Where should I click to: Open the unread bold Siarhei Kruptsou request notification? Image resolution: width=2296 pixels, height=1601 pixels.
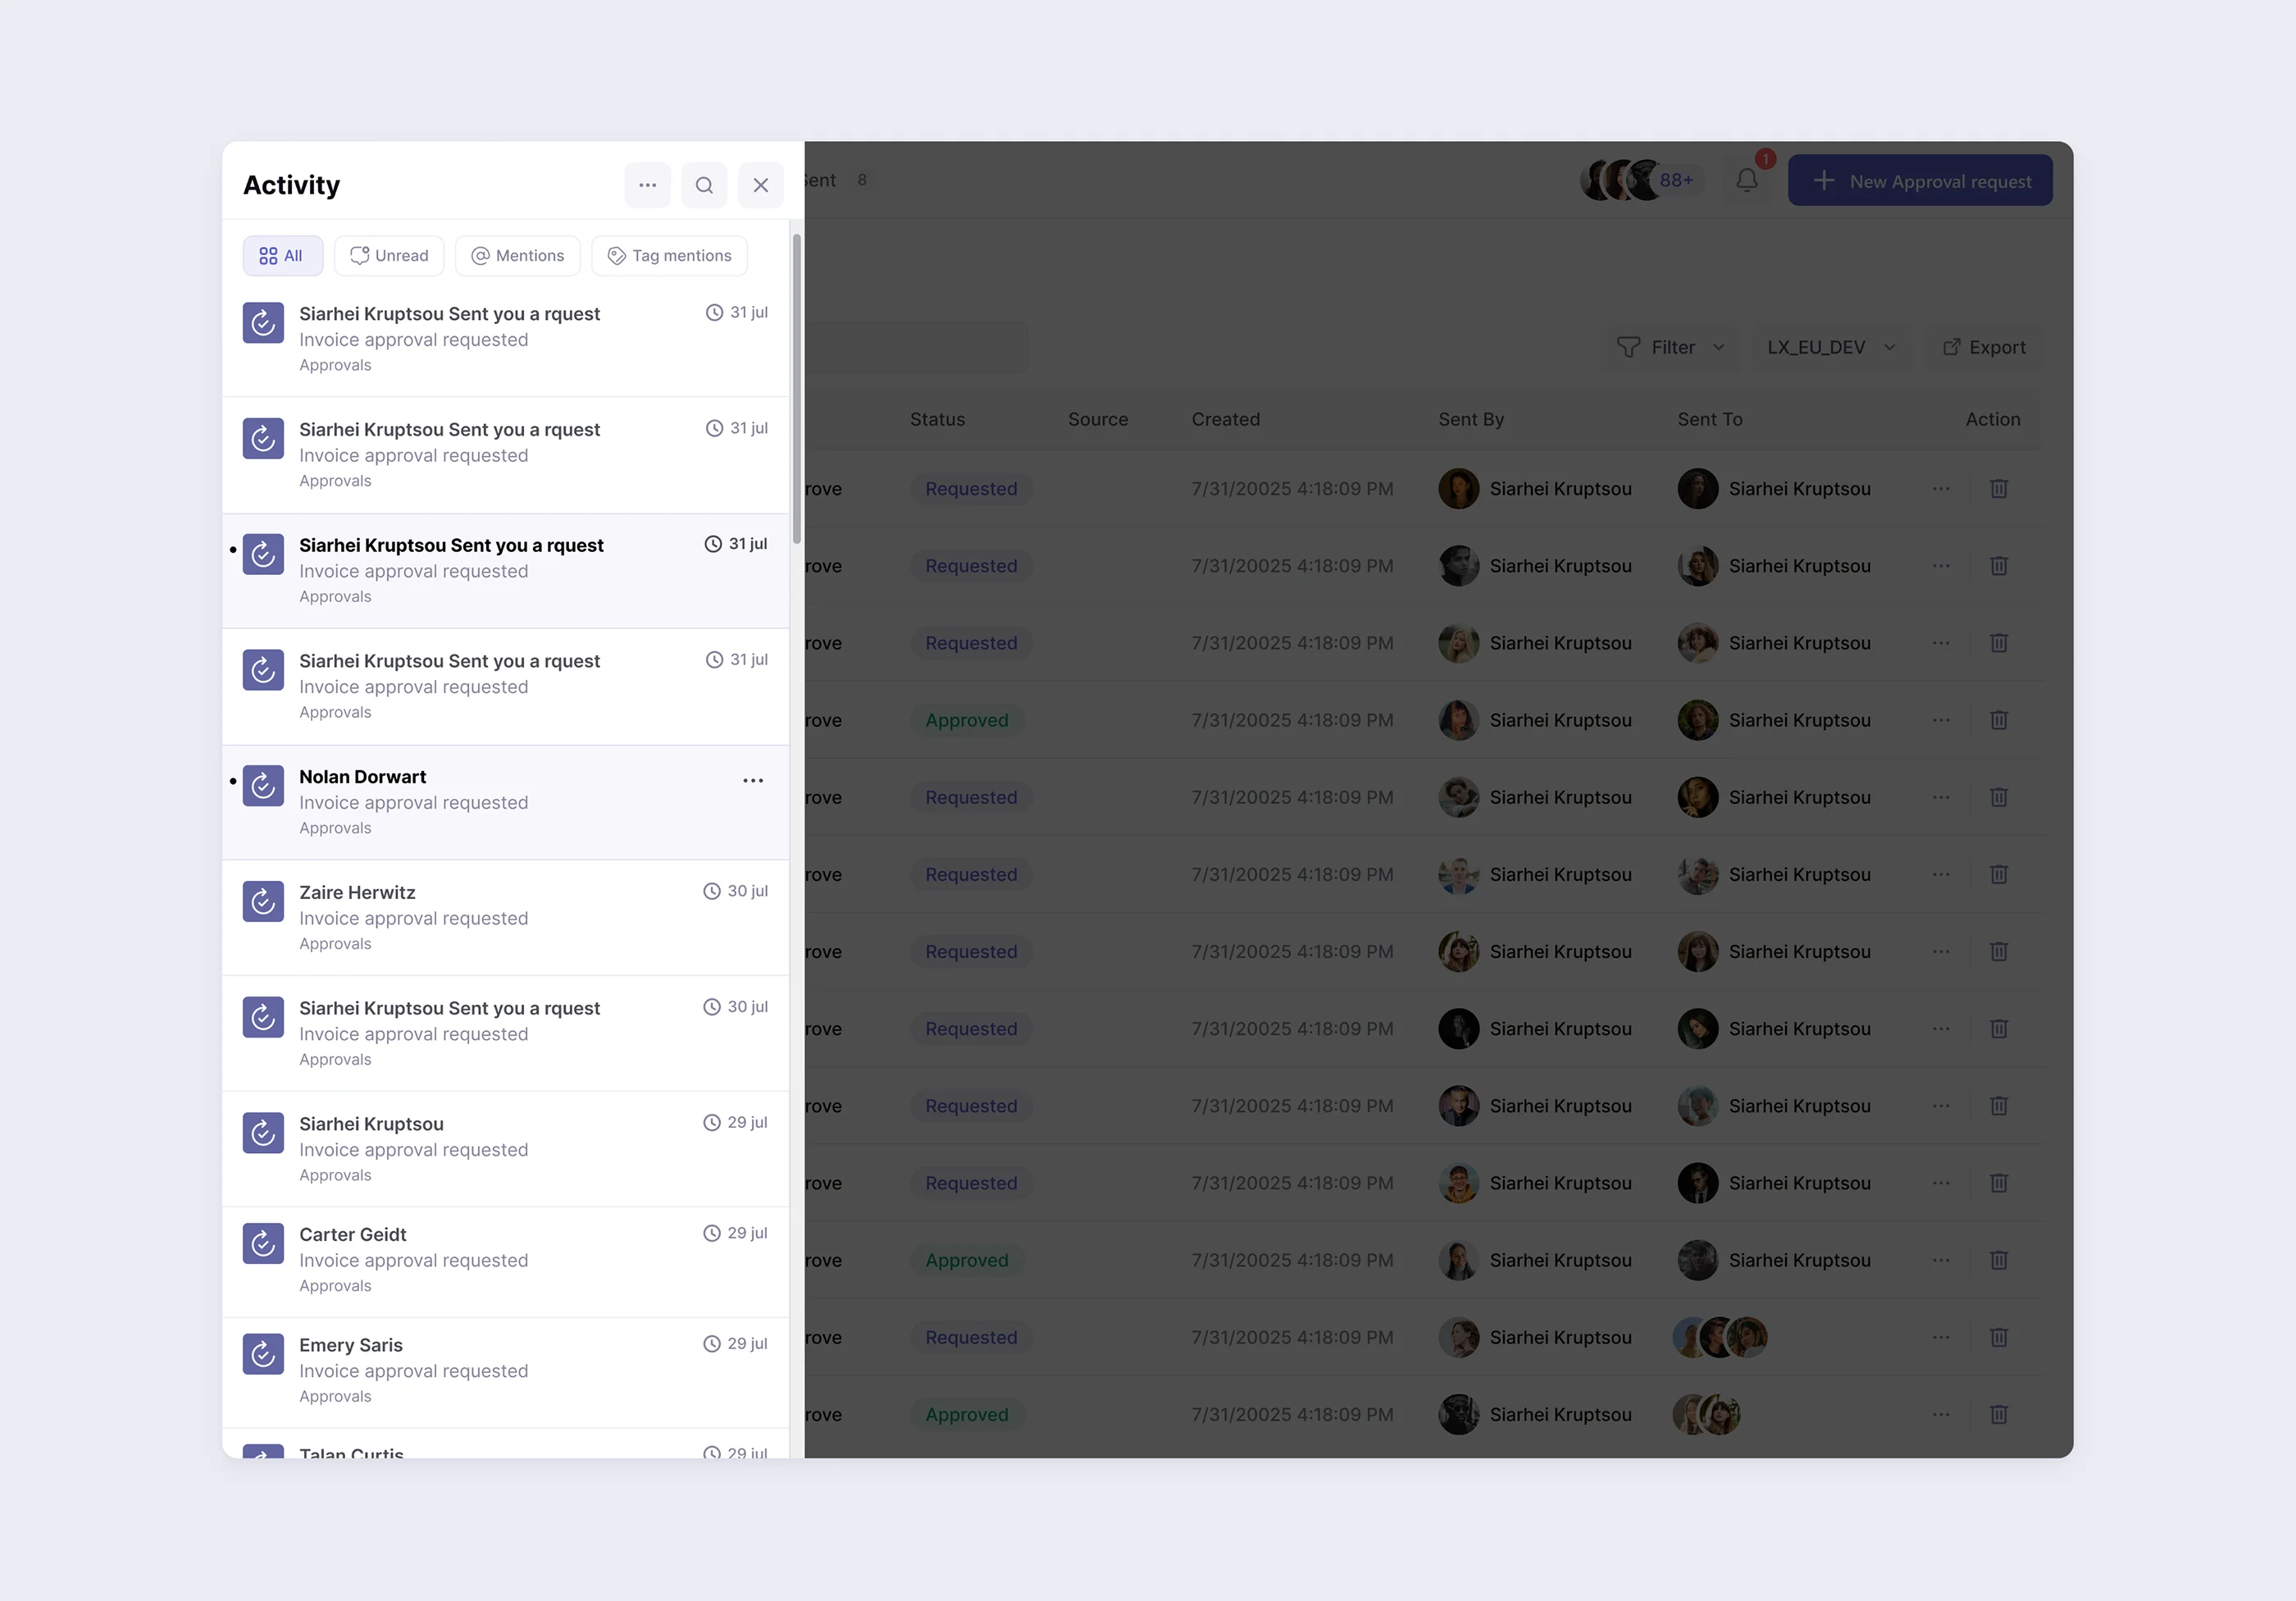(505, 571)
